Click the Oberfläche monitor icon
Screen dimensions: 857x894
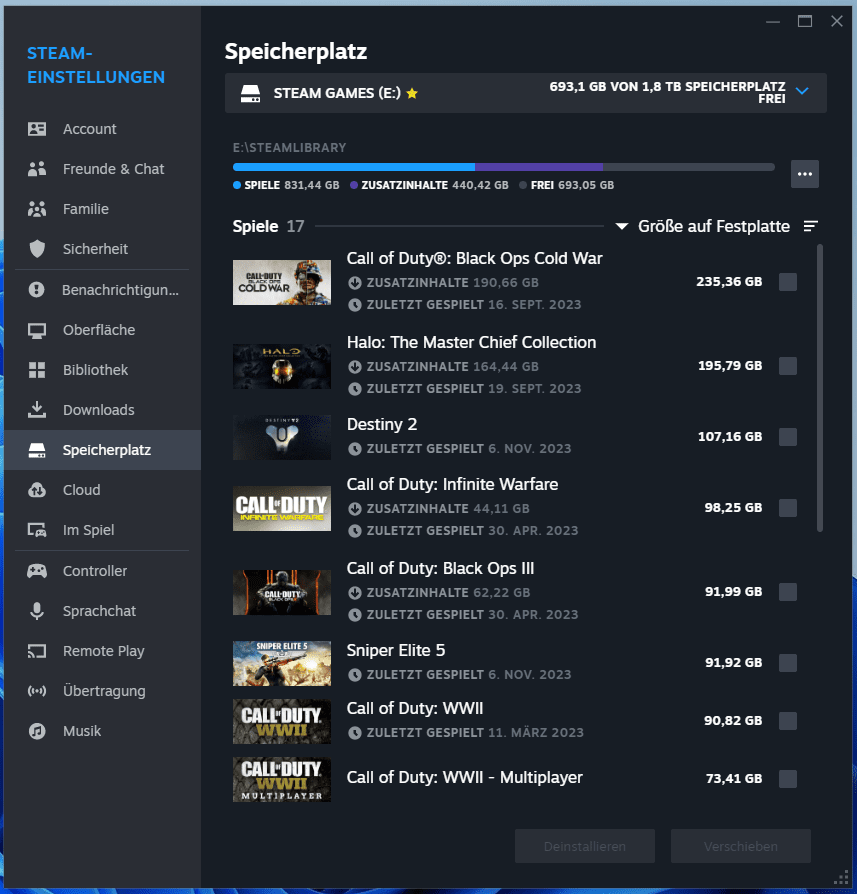point(36,330)
